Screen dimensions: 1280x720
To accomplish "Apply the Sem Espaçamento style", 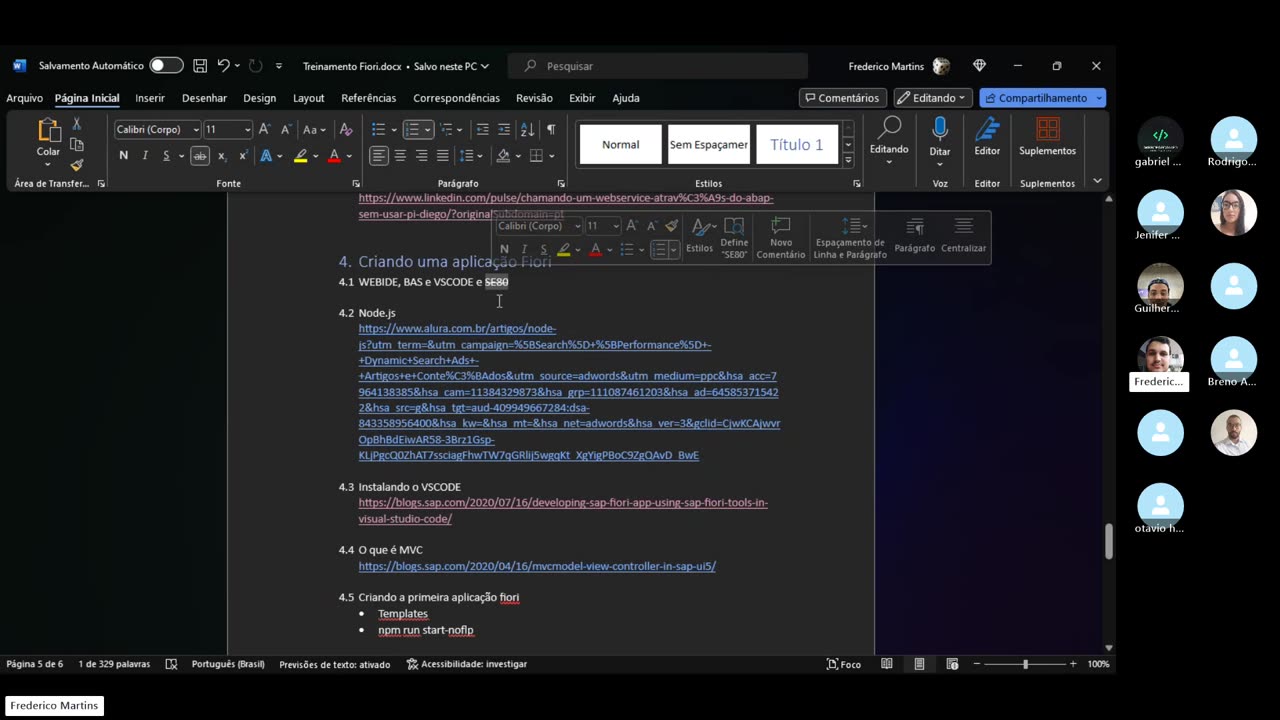I will pyautogui.click(x=708, y=145).
